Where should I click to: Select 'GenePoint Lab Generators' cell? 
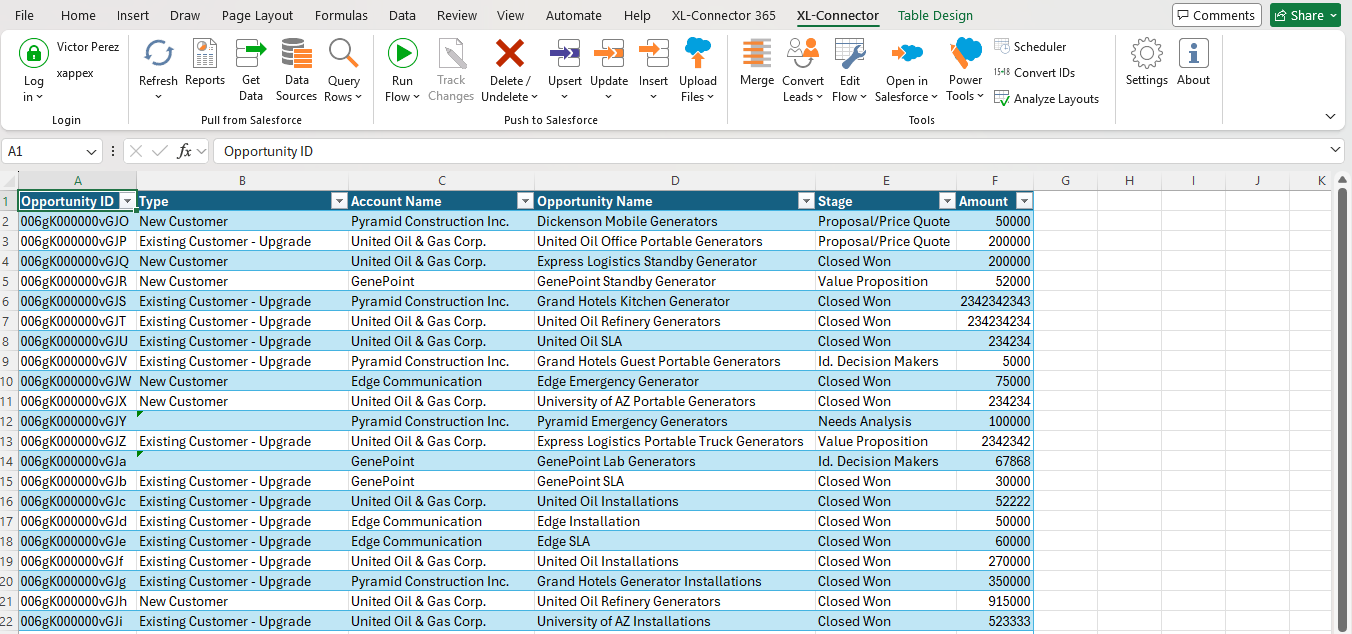(675, 461)
